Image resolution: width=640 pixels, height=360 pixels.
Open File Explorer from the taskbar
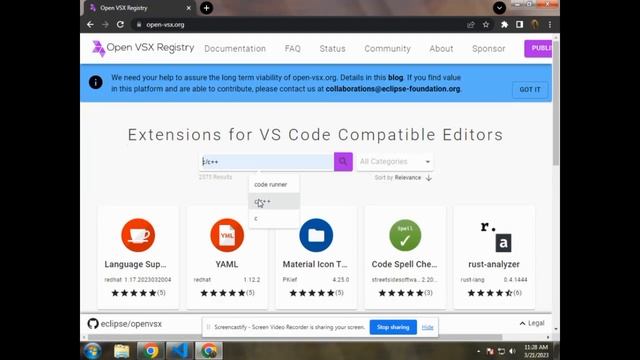coord(121,351)
